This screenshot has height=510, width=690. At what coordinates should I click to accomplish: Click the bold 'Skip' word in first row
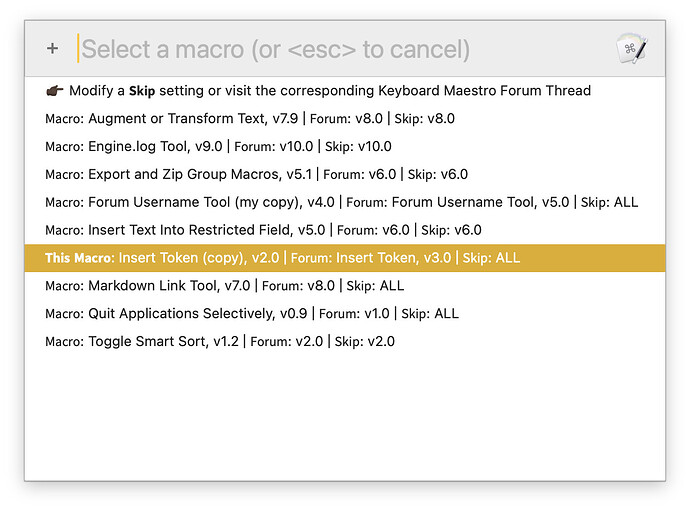point(141,90)
